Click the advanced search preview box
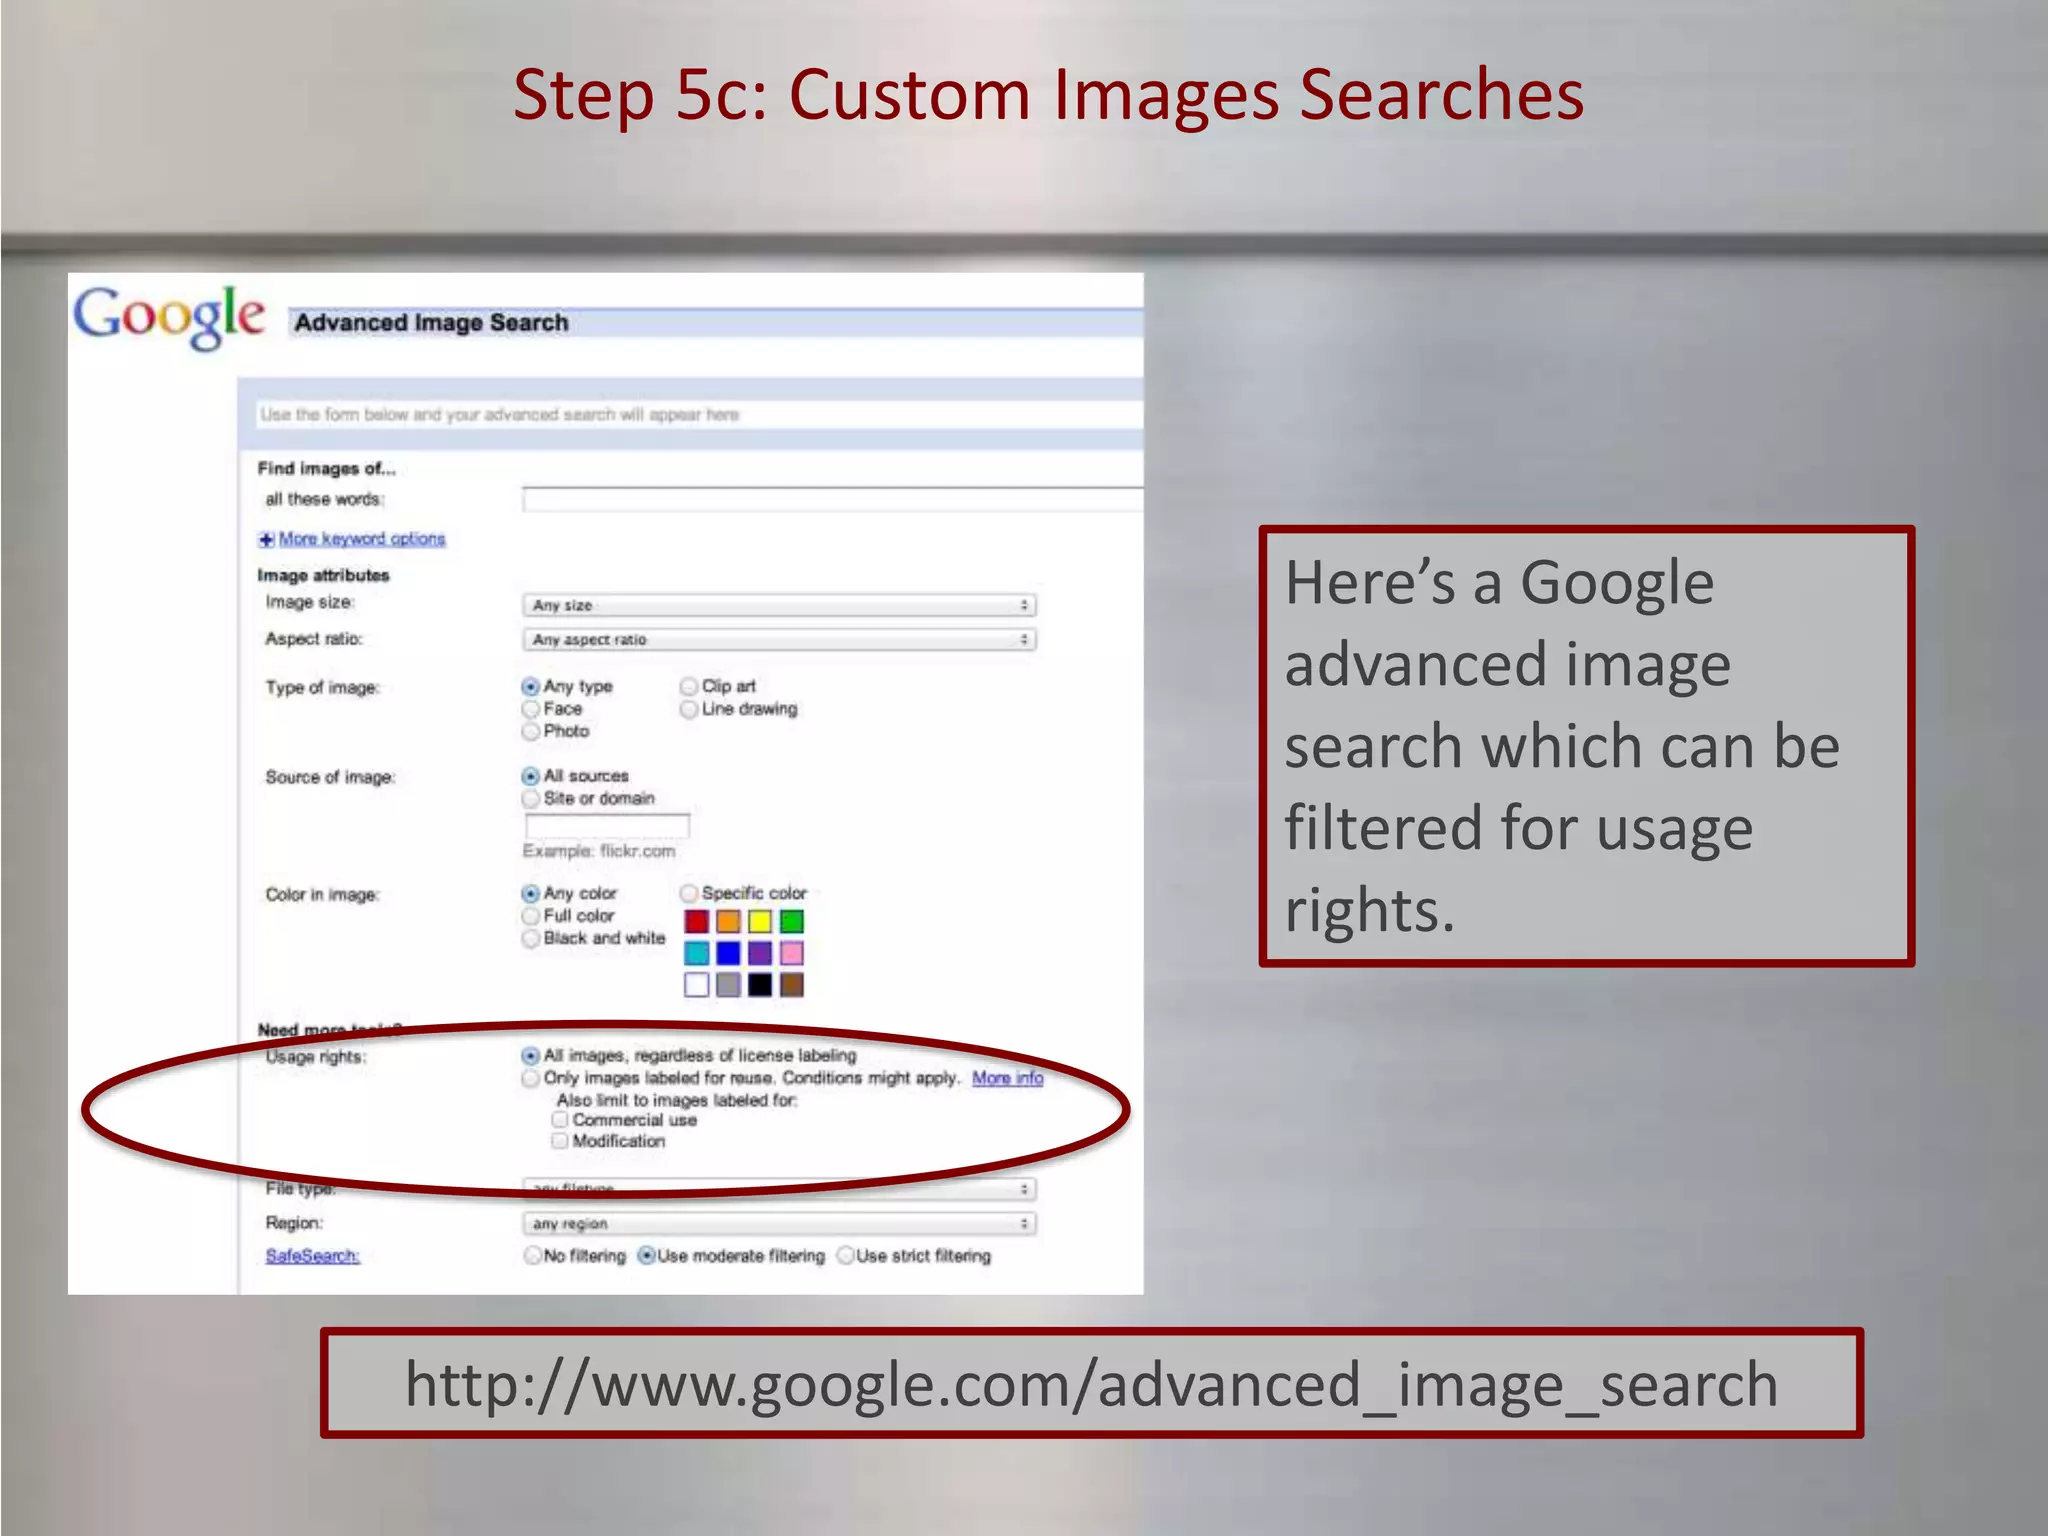Viewport: 2048px width, 1536px height. point(698,415)
